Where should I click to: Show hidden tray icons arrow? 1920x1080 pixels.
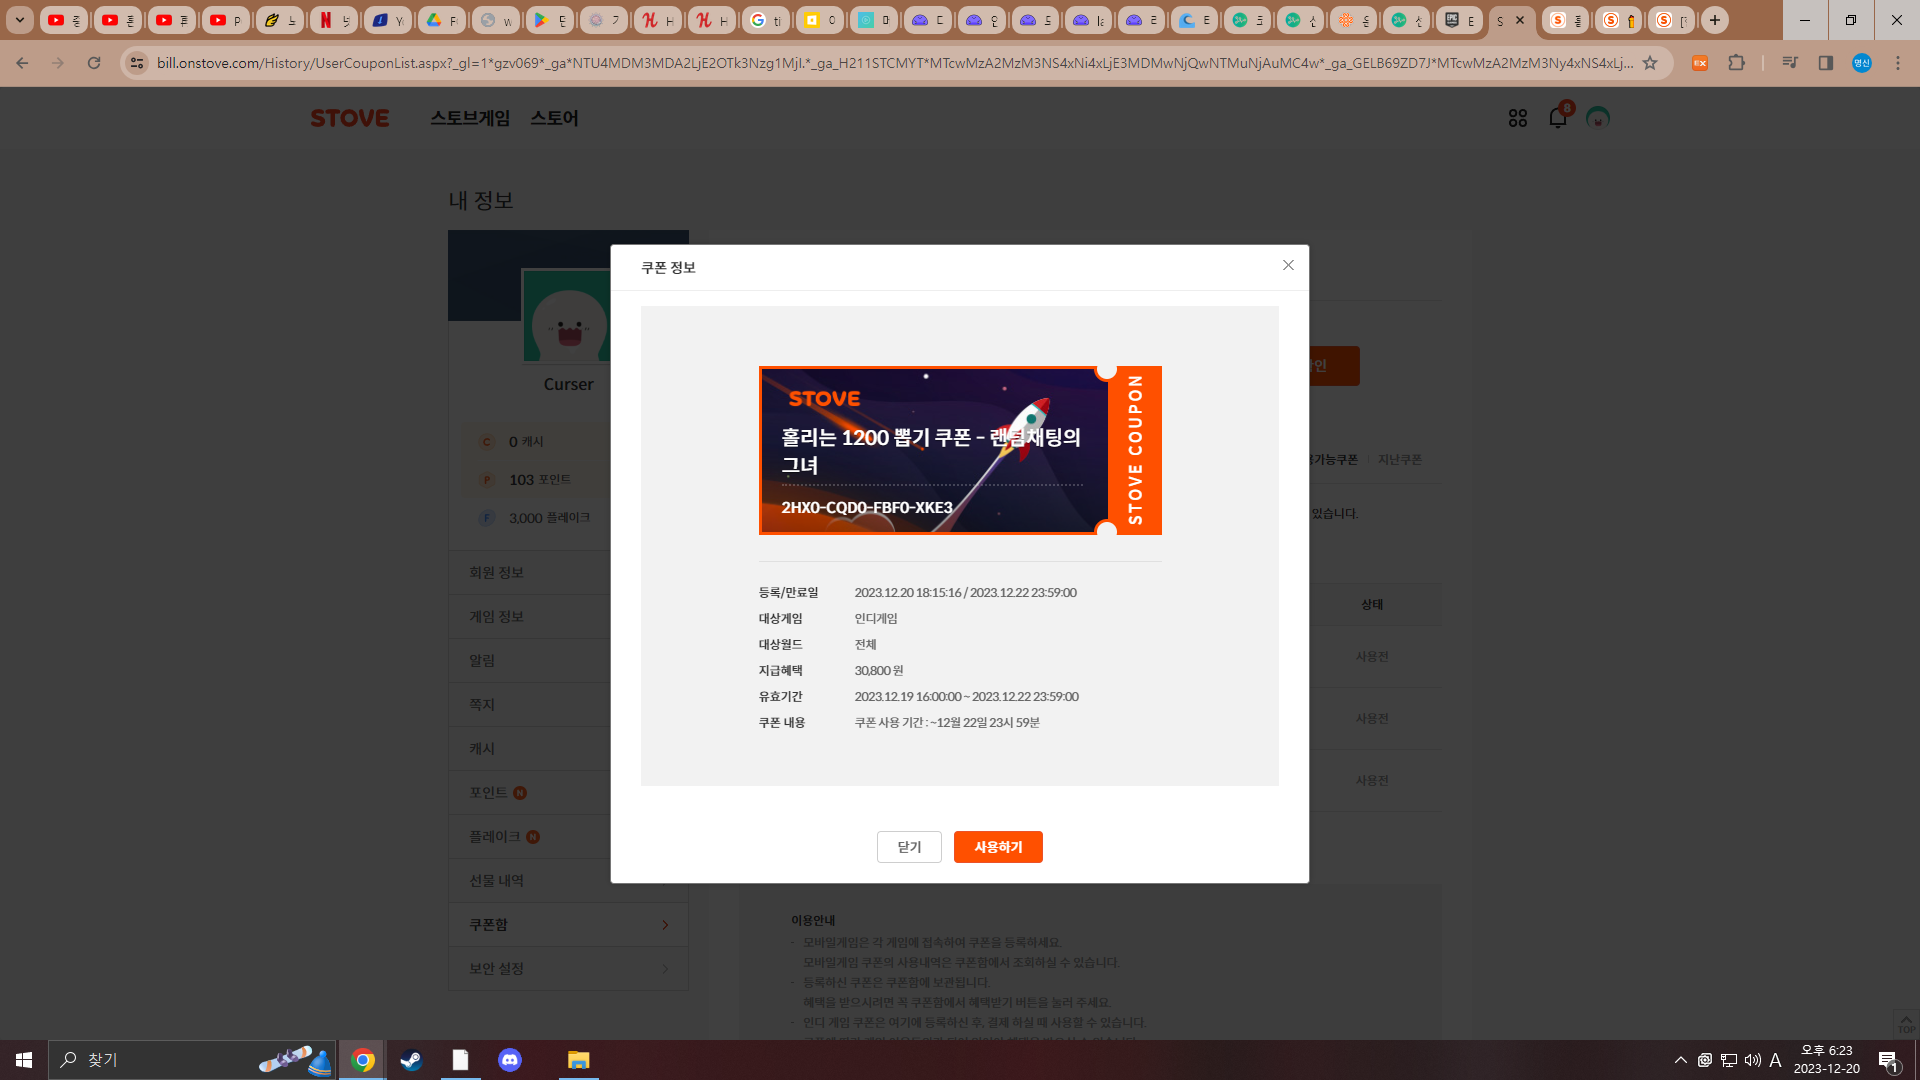(1681, 1060)
